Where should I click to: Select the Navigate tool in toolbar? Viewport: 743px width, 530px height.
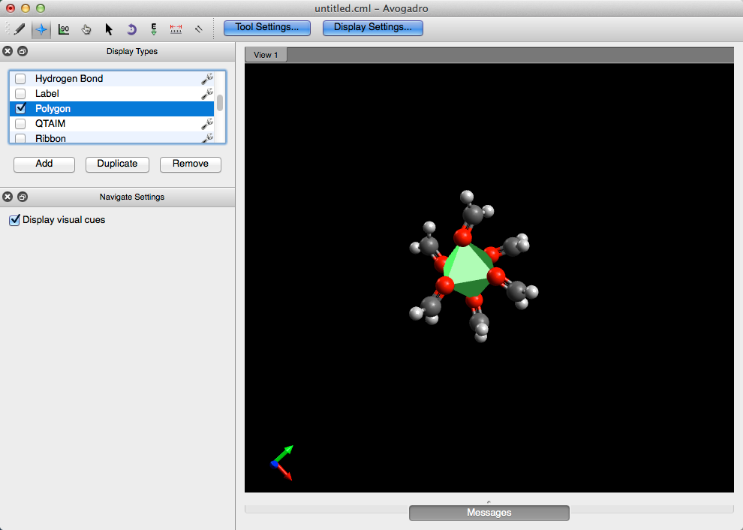tap(41, 29)
